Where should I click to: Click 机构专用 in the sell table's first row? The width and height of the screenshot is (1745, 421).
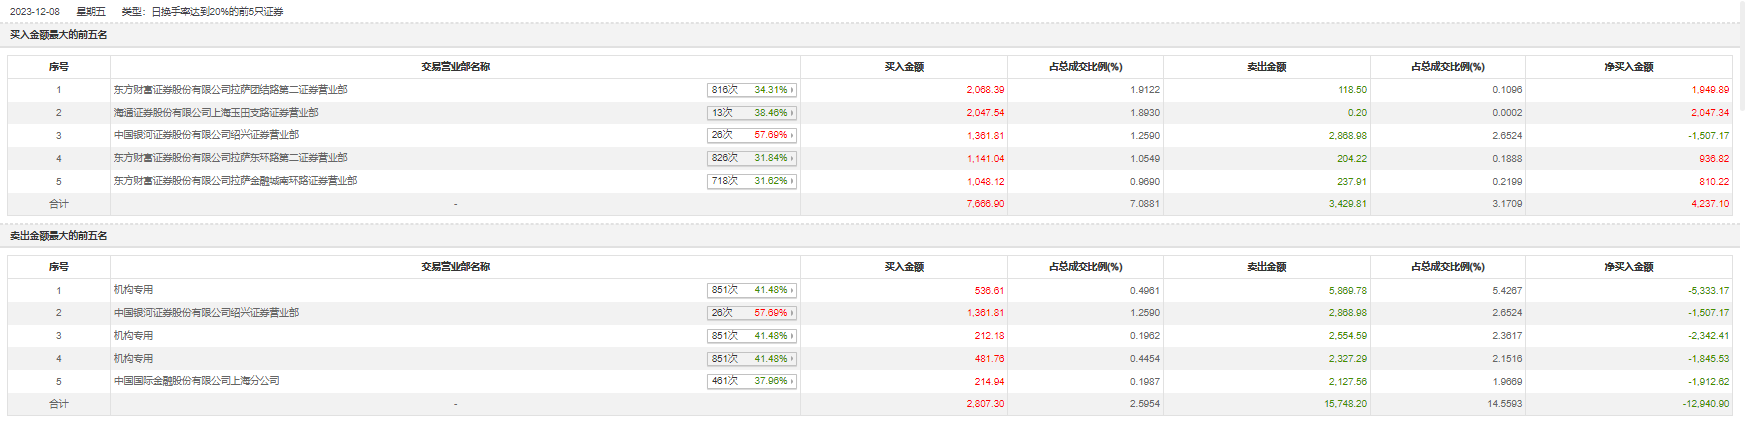pos(133,290)
